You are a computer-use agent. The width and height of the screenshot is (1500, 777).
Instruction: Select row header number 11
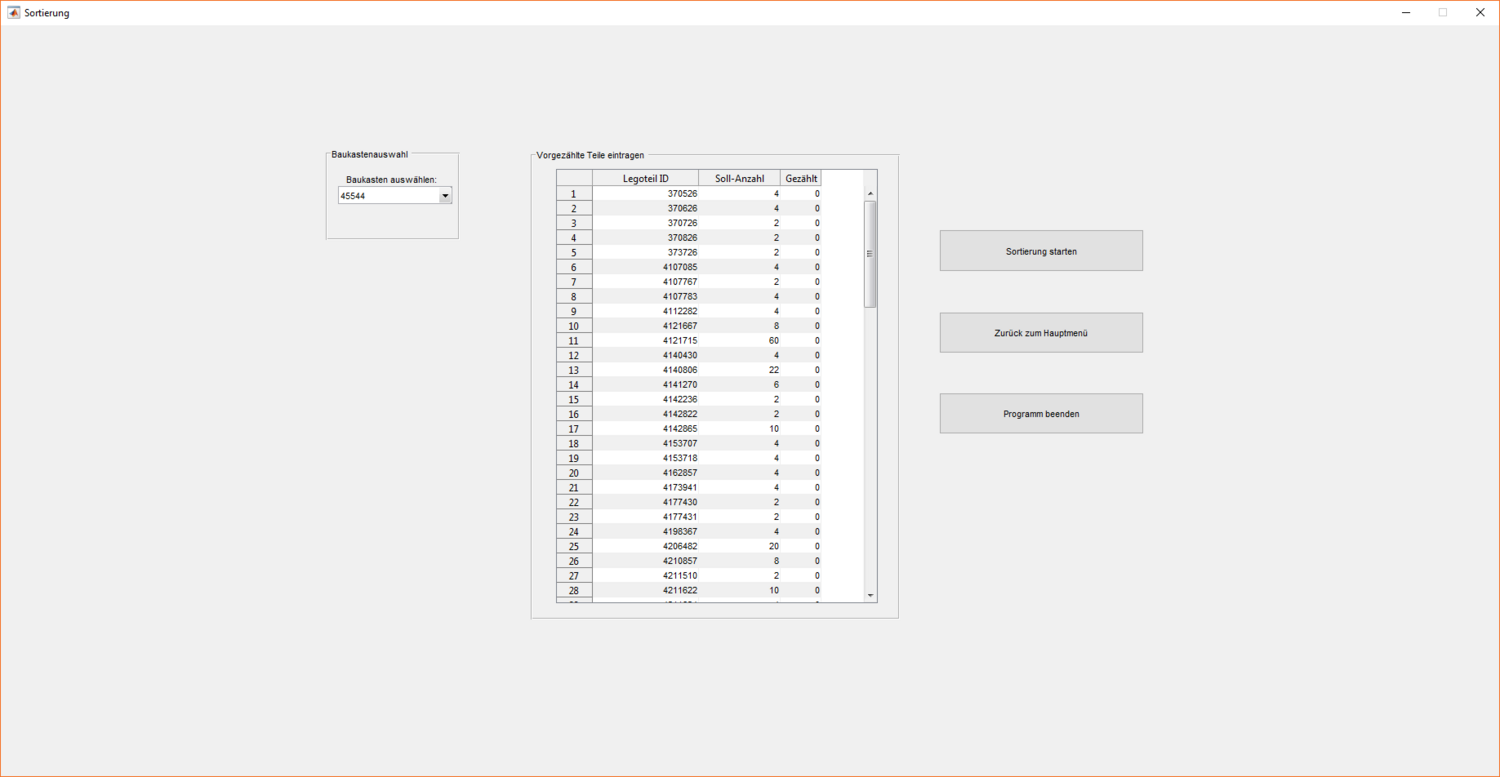[x=574, y=341]
